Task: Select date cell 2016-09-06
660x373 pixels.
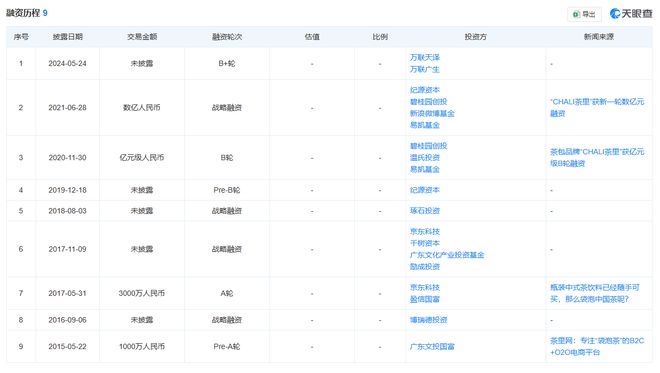Action: click(x=67, y=320)
